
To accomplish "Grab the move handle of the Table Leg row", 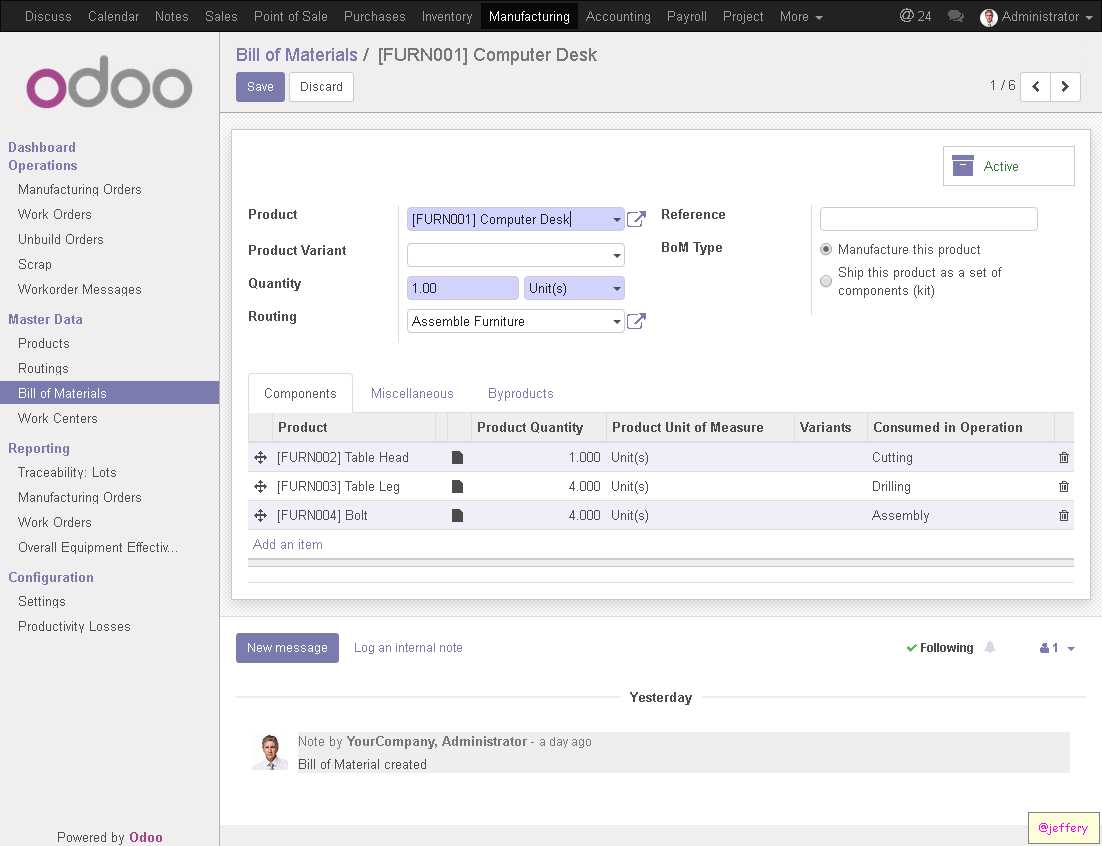I will click(x=260, y=486).
